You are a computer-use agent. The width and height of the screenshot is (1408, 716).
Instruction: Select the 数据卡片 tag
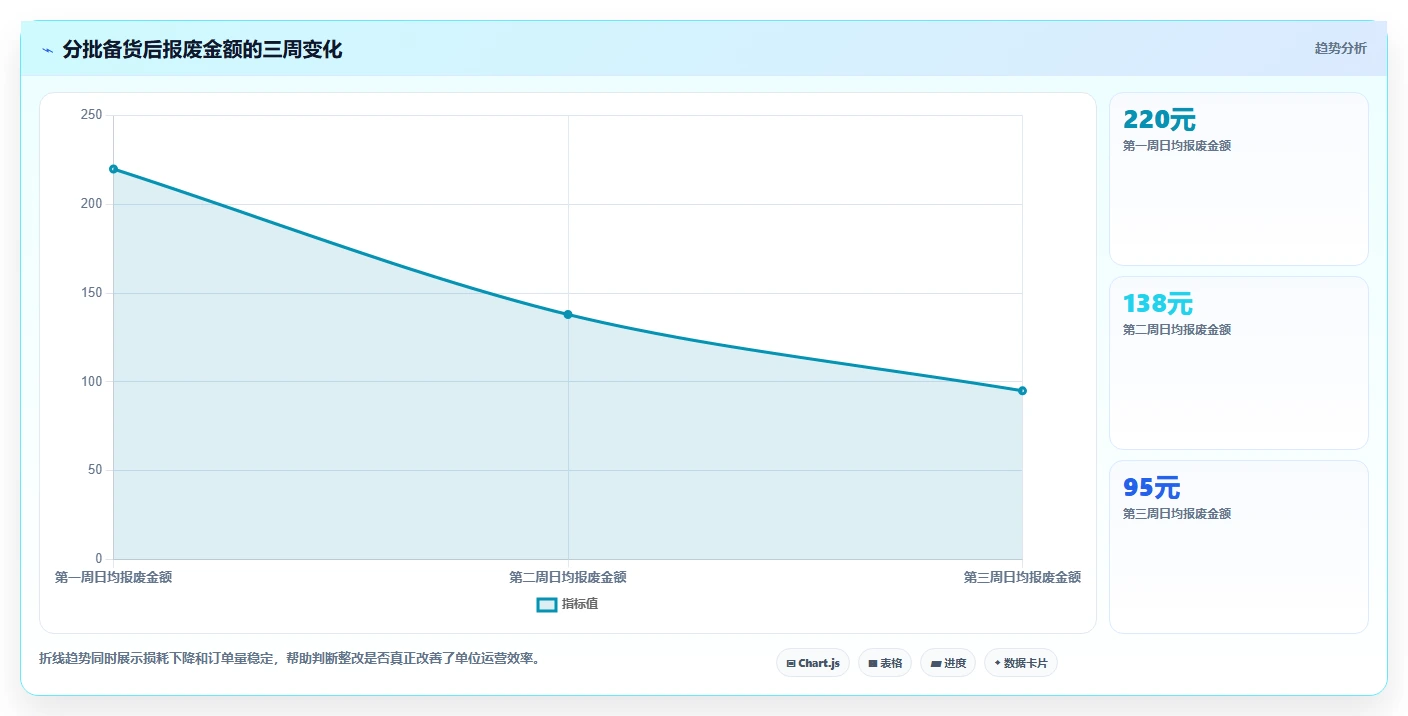click(1021, 663)
